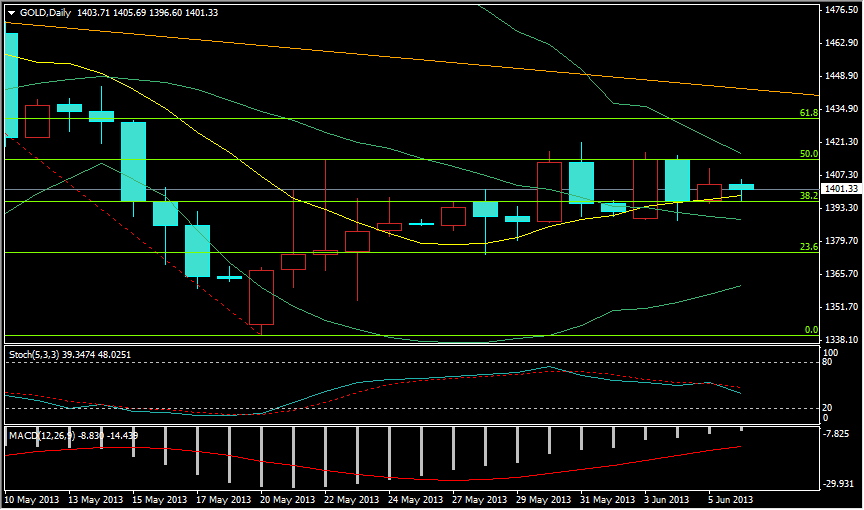This screenshot has width=864, height=510.
Task: Click the 27 May 2013 date label
Action: [479, 500]
